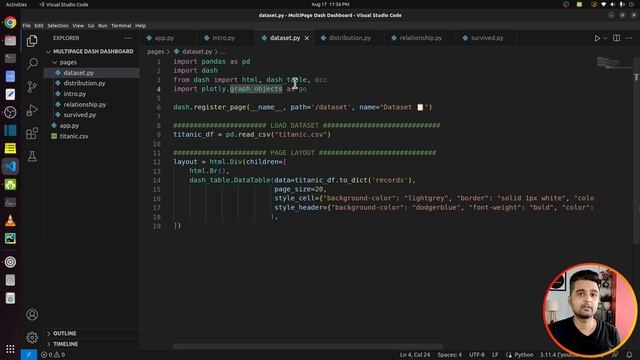This screenshot has width=640, height=360.
Task: Open the remote window indicator in status bar
Action: [29, 354]
